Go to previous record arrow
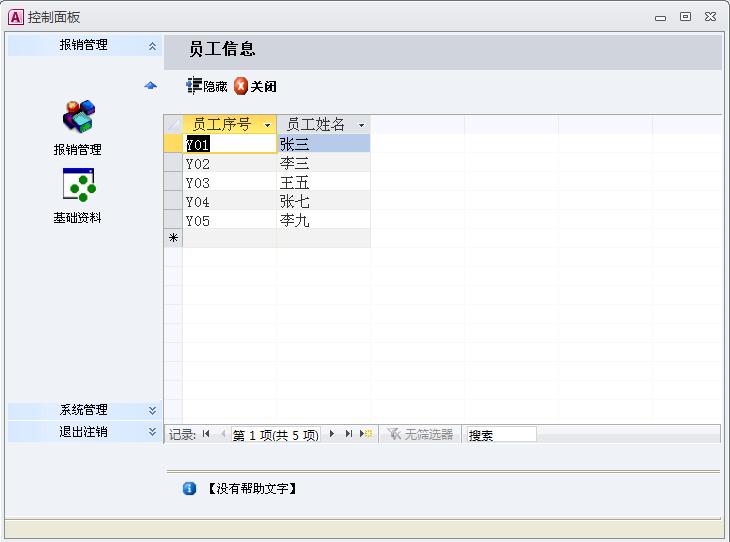This screenshot has height=542, width=730. pyautogui.click(x=223, y=434)
